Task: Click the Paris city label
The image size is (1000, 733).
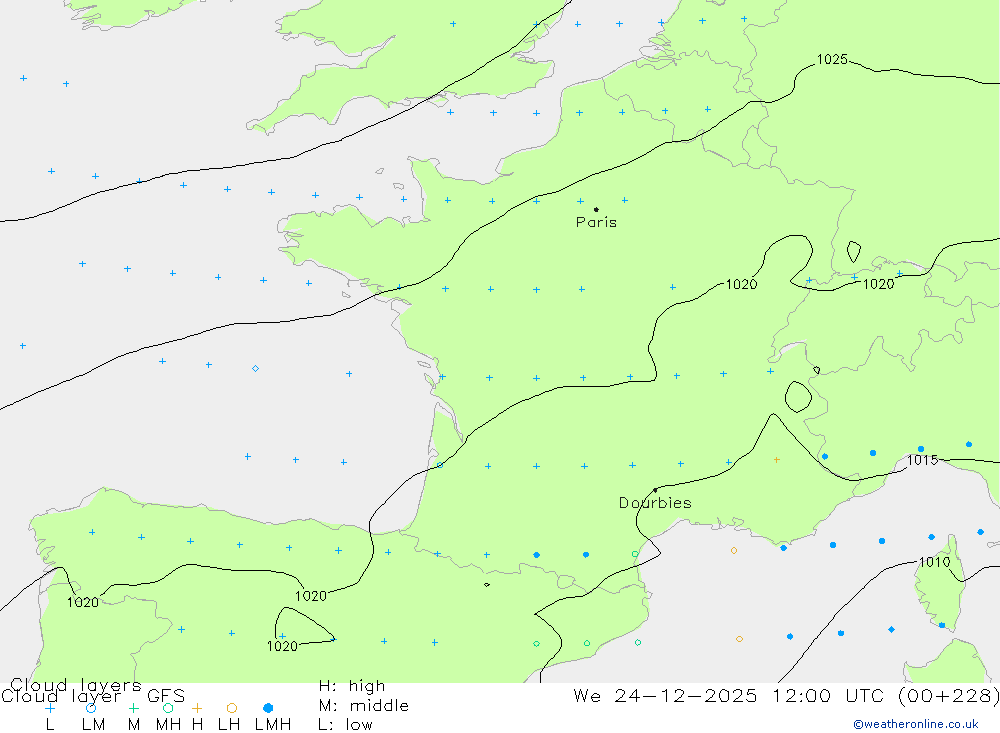Action: 596,222
